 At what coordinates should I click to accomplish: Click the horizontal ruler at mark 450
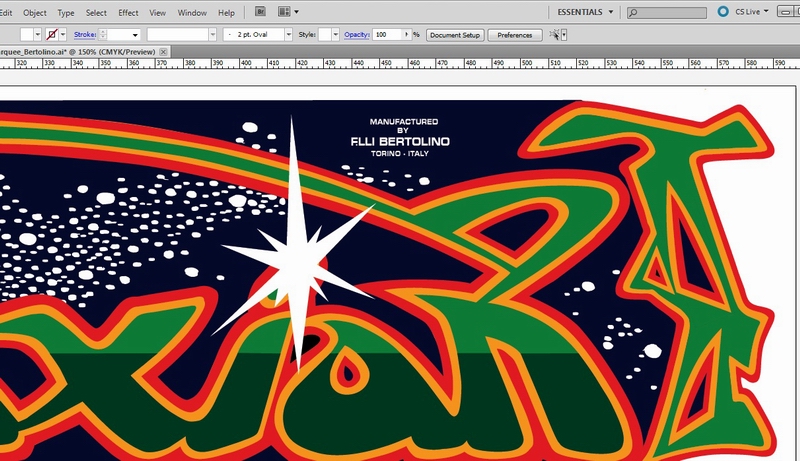(386, 64)
